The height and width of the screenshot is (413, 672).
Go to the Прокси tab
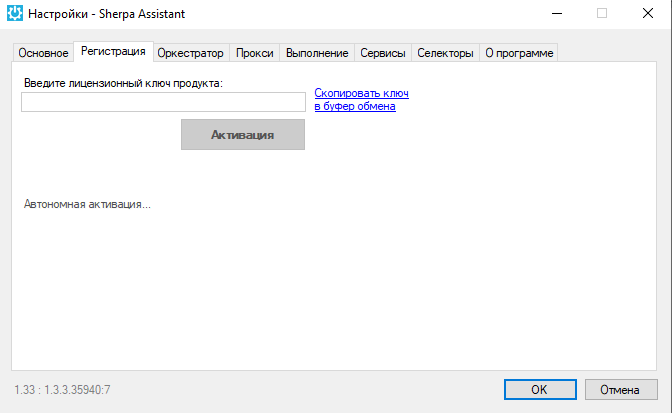coord(255,53)
